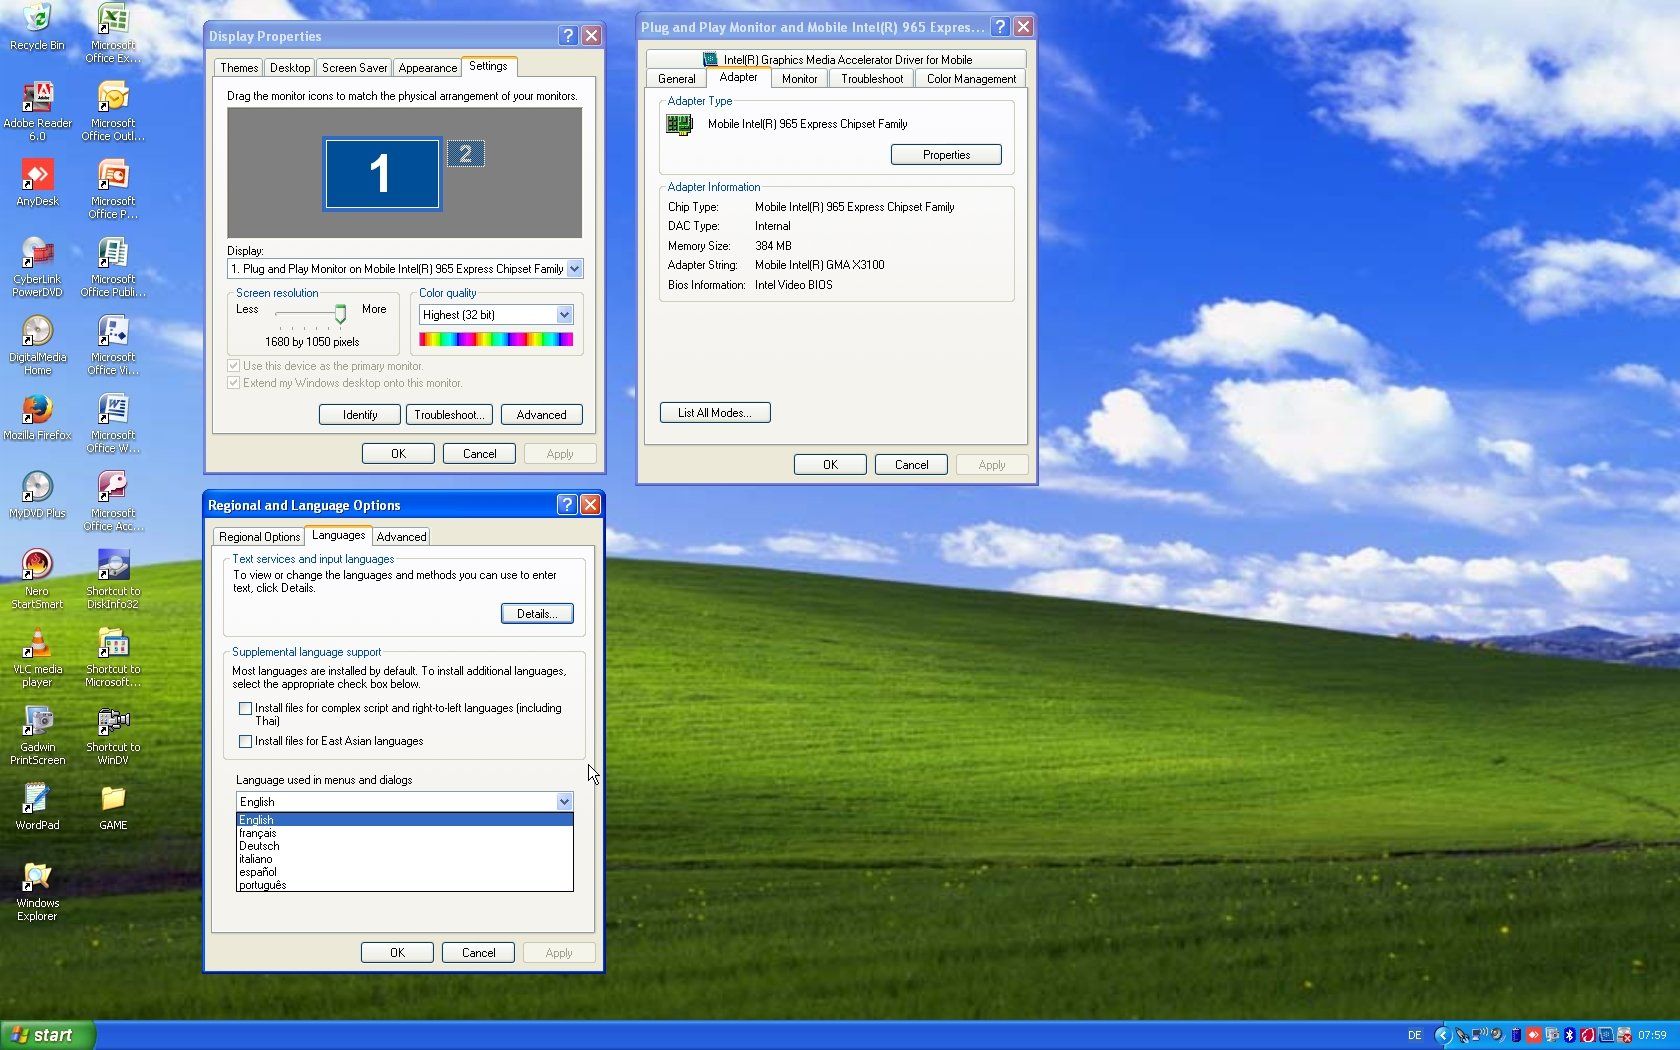
Task: Select the Shortcut to WinDV icon
Action: (113, 735)
